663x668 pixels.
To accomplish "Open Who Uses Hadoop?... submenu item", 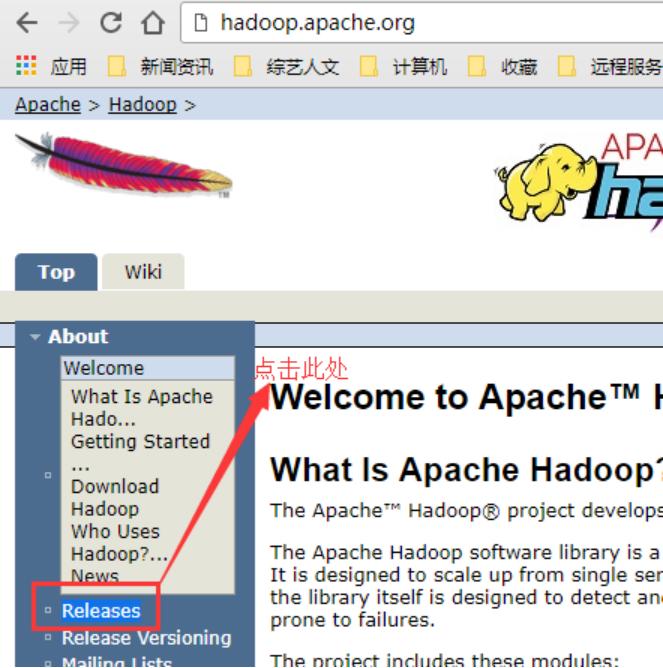I will tap(119, 543).
